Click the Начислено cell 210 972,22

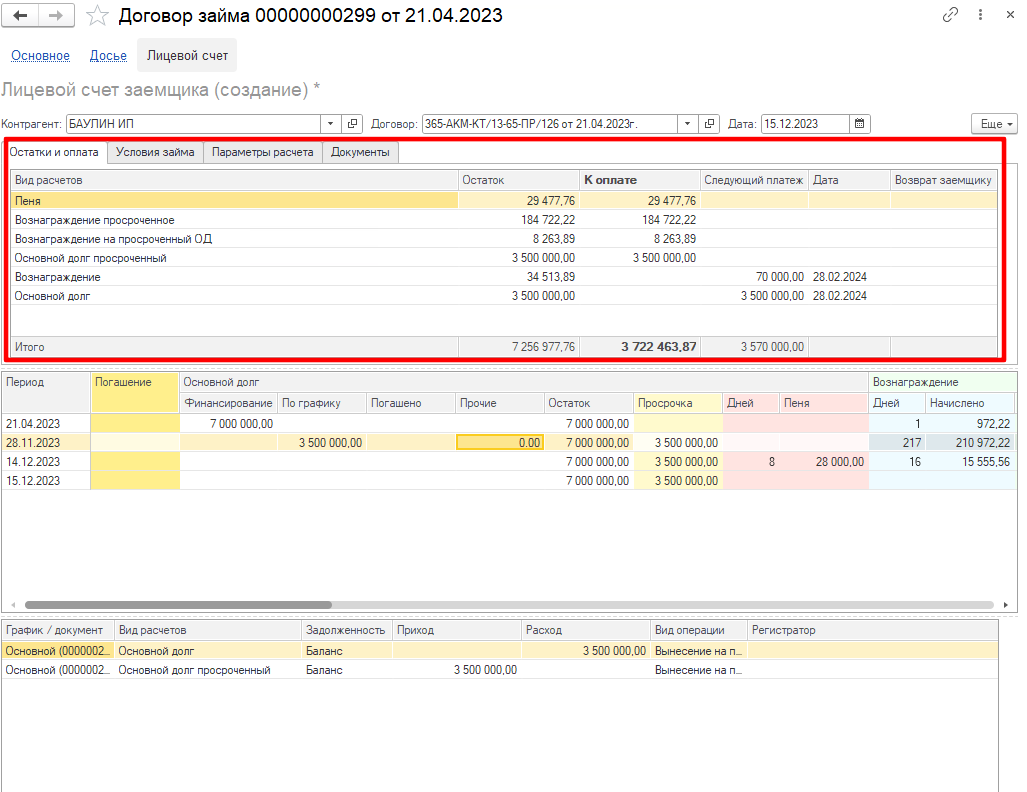coord(971,443)
